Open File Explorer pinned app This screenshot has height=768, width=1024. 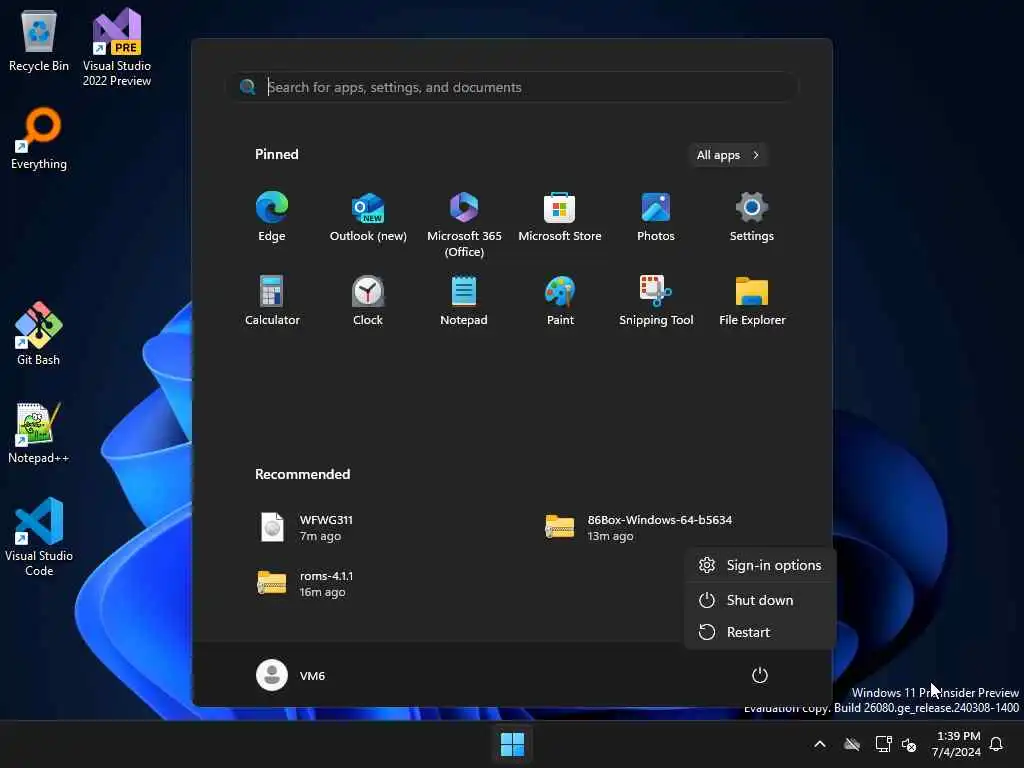coord(752,300)
